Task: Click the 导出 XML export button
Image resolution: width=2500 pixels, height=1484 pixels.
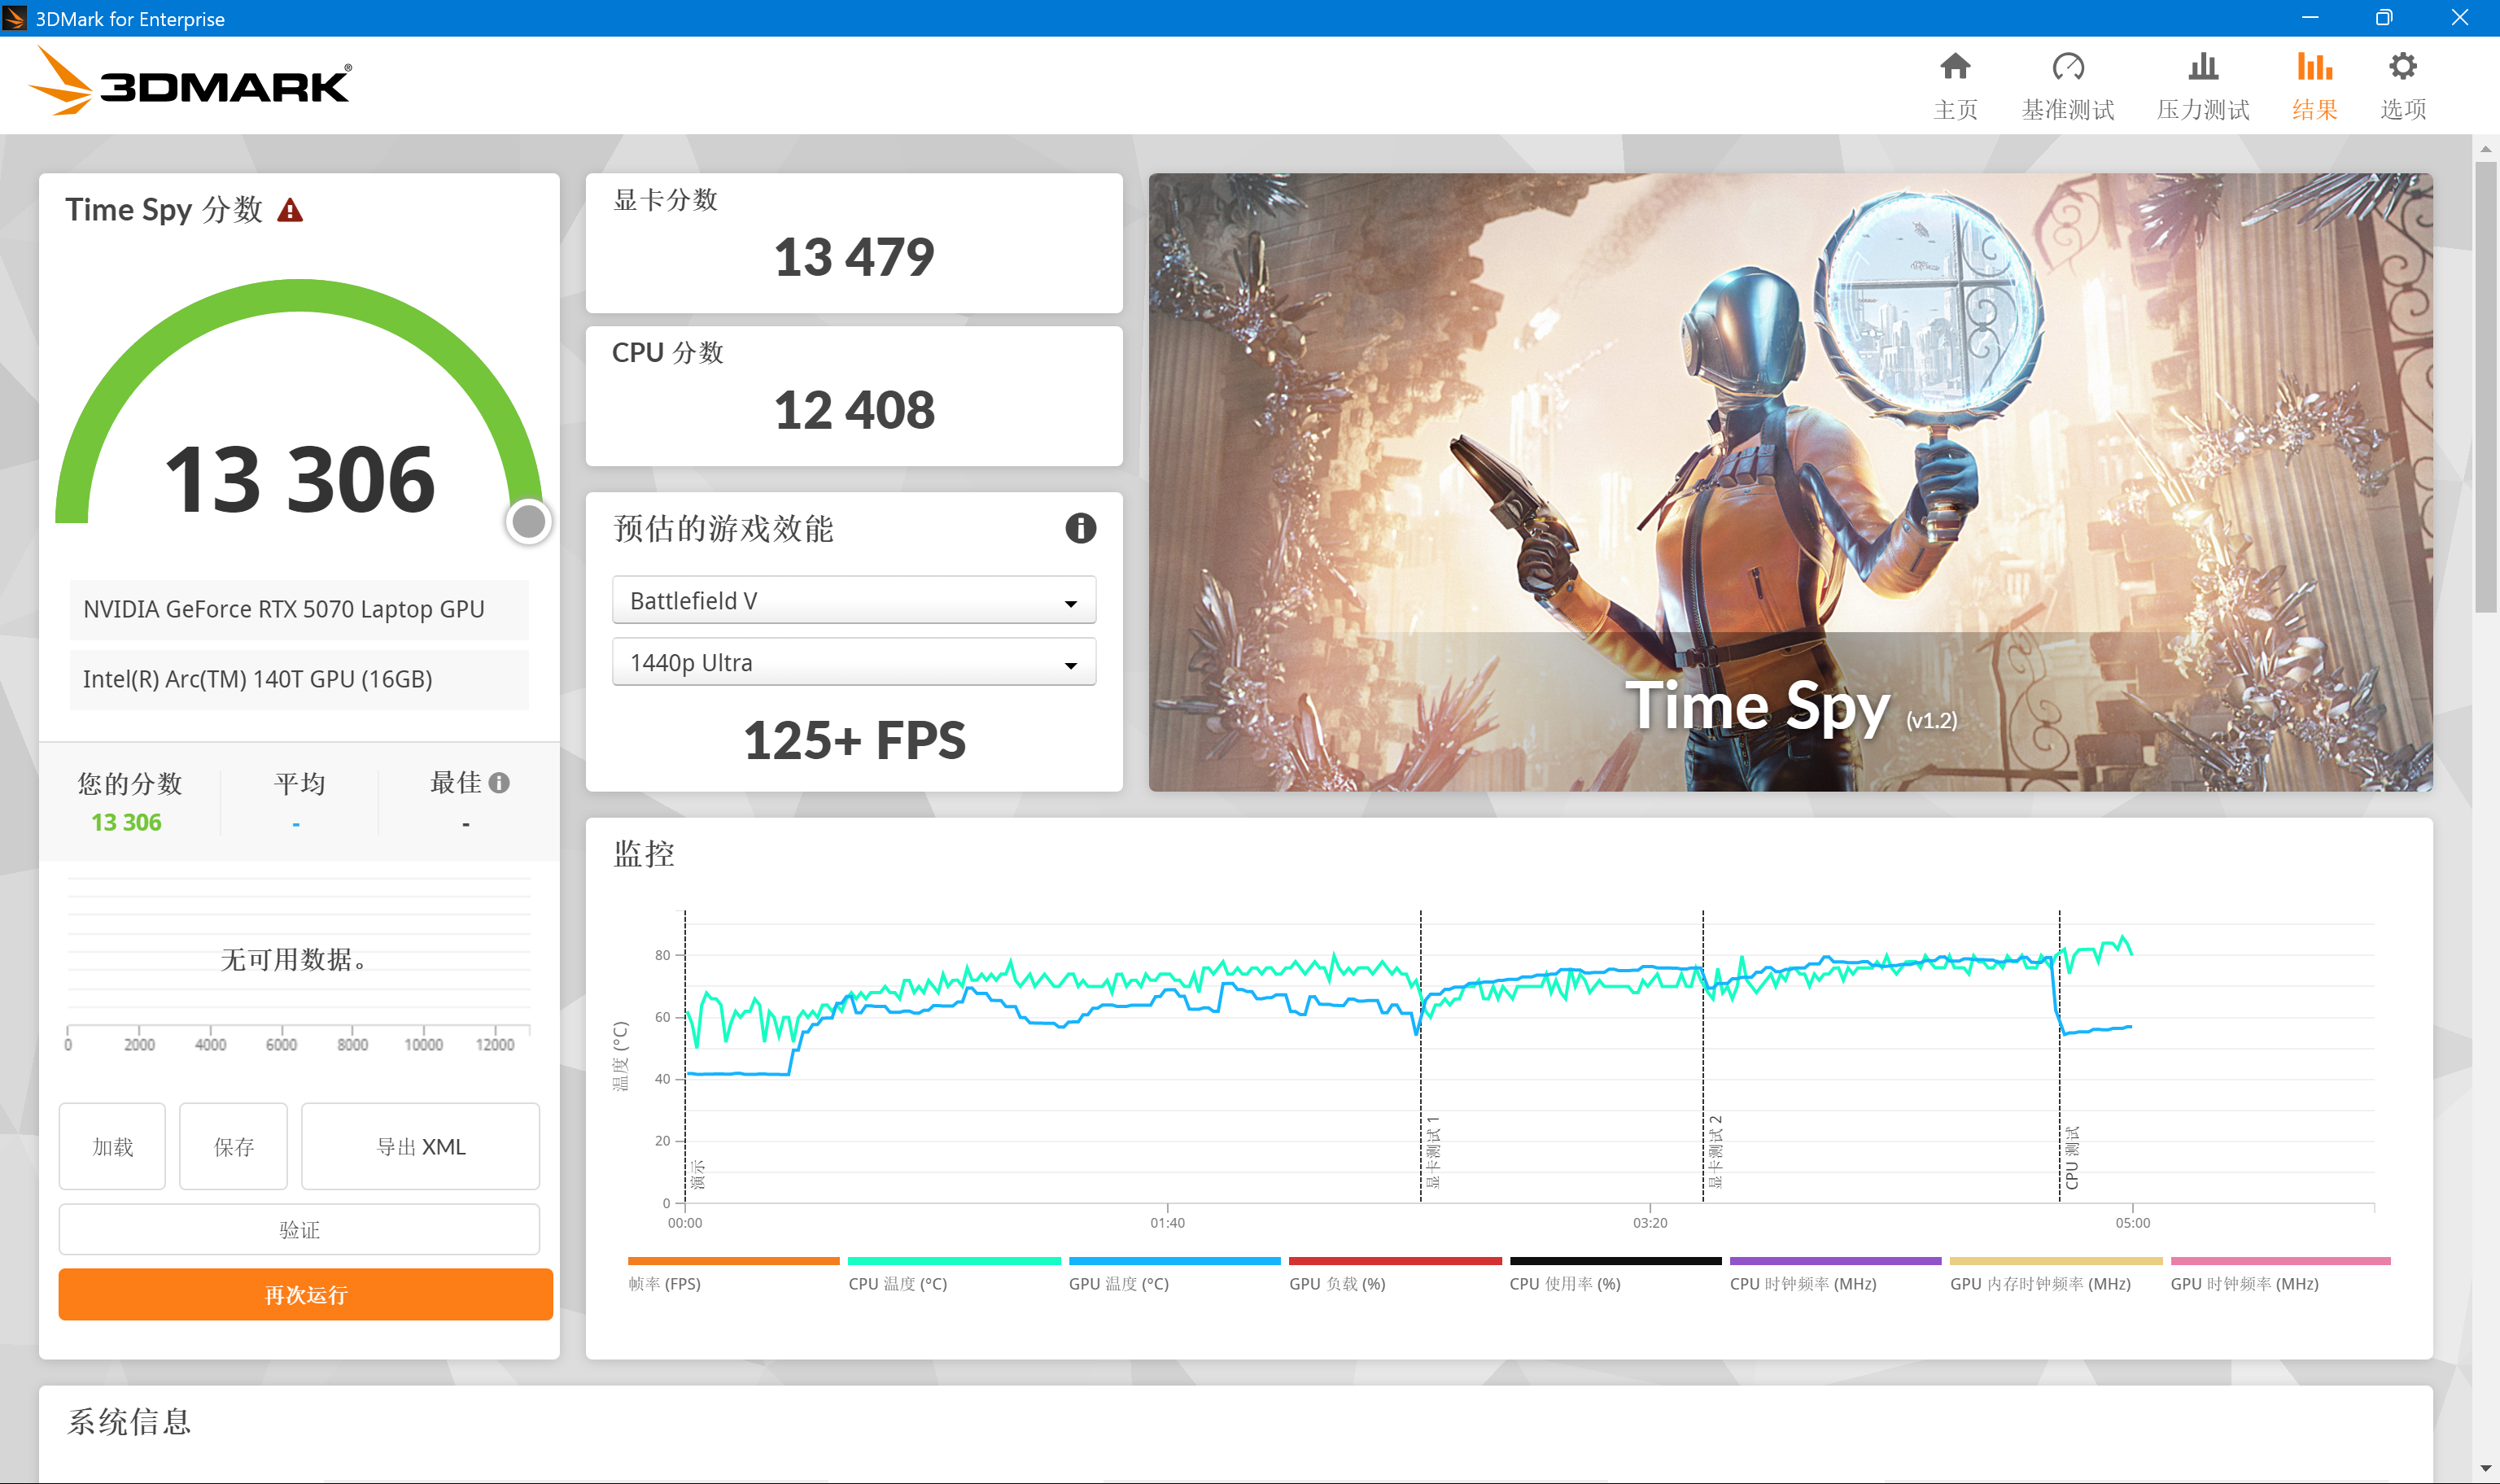Action: pyautogui.click(x=420, y=1146)
